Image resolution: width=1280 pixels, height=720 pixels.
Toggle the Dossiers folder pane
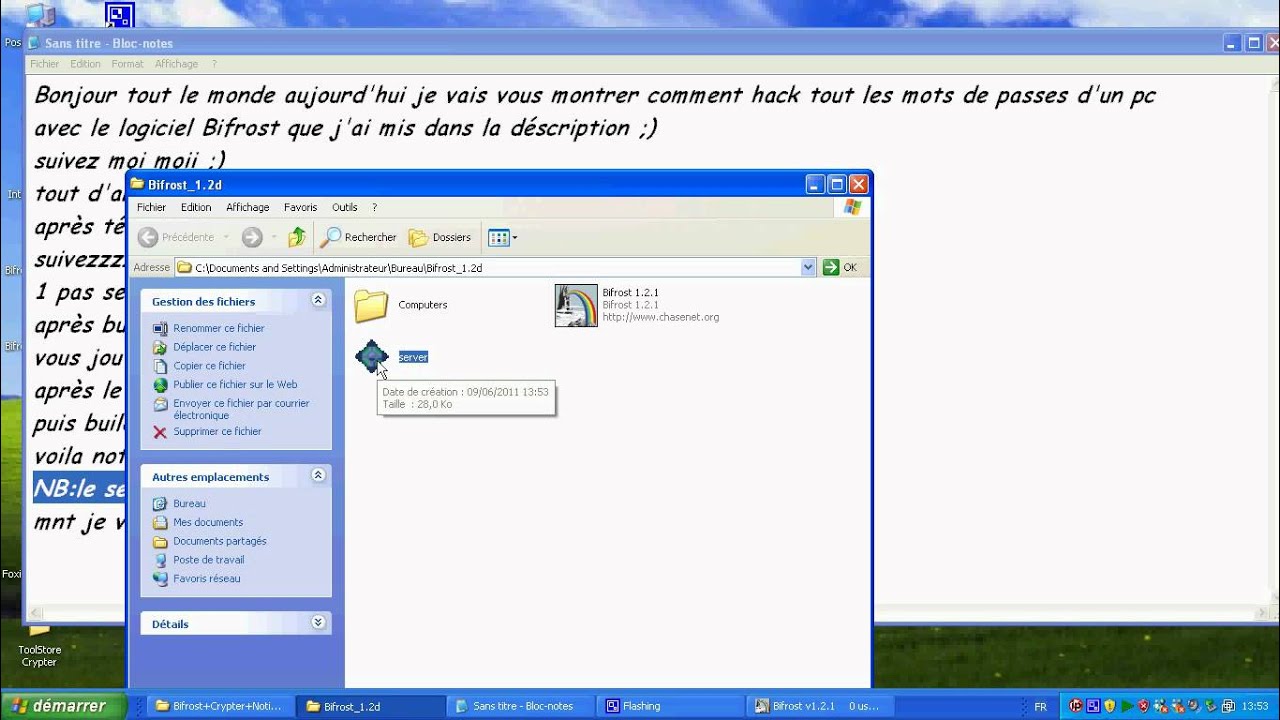(x=440, y=237)
